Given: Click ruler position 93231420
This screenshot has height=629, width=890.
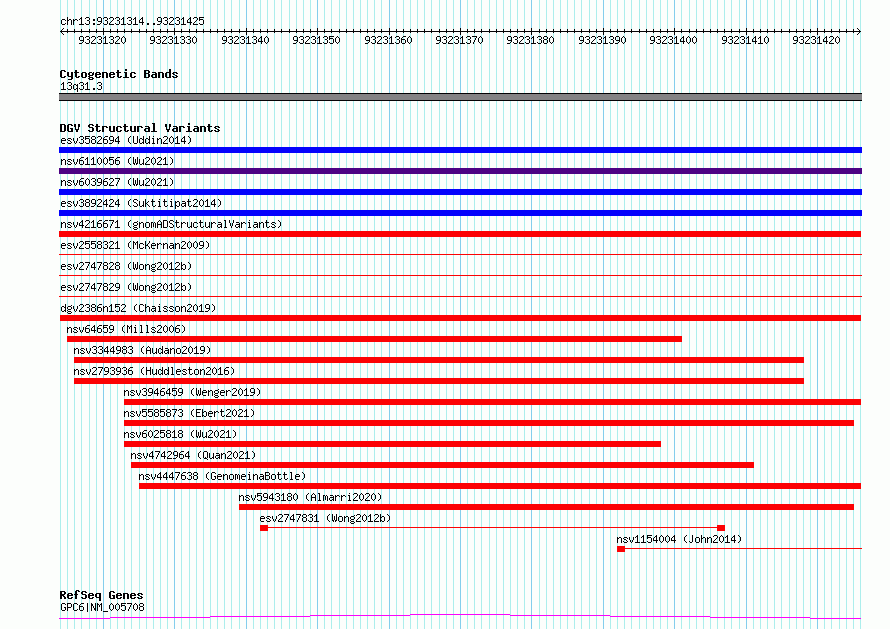Looking at the screenshot, I should click(x=816, y=40).
